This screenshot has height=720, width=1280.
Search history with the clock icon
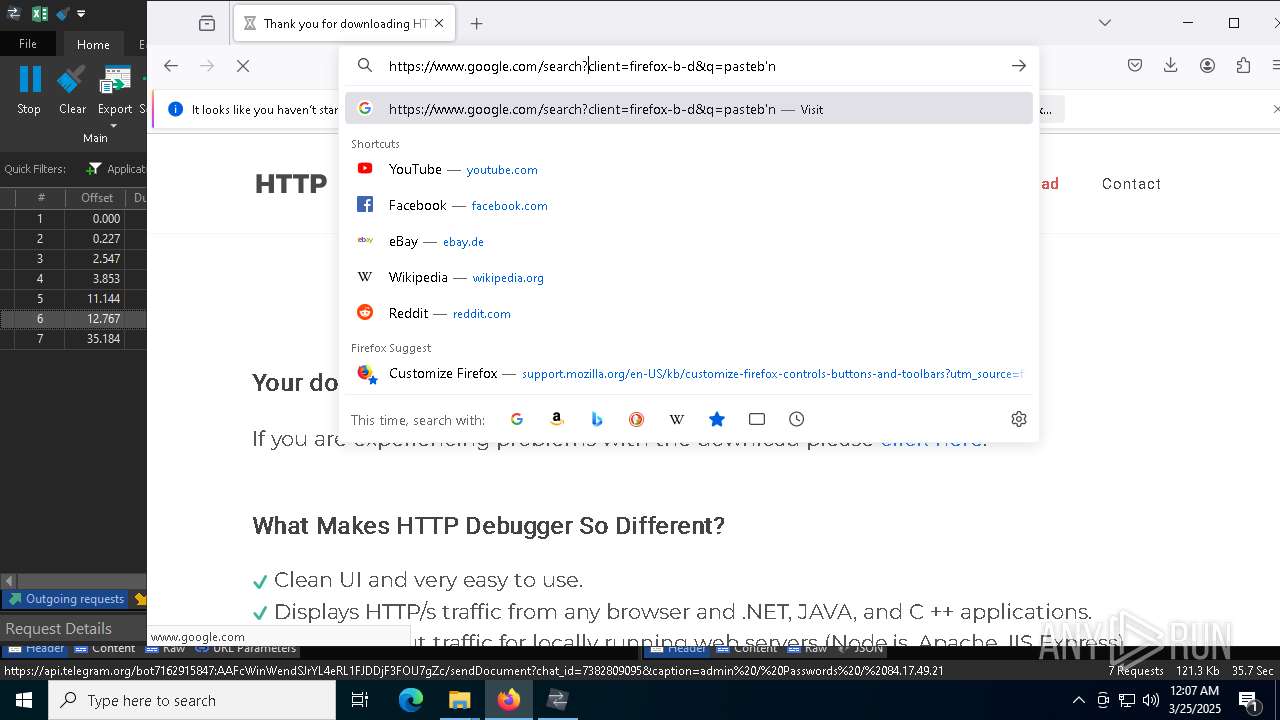(797, 419)
